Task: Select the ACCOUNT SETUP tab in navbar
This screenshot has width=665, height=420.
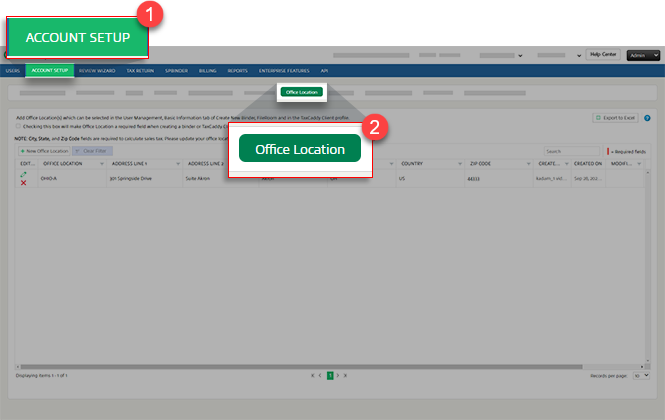Action: click(50, 70)
